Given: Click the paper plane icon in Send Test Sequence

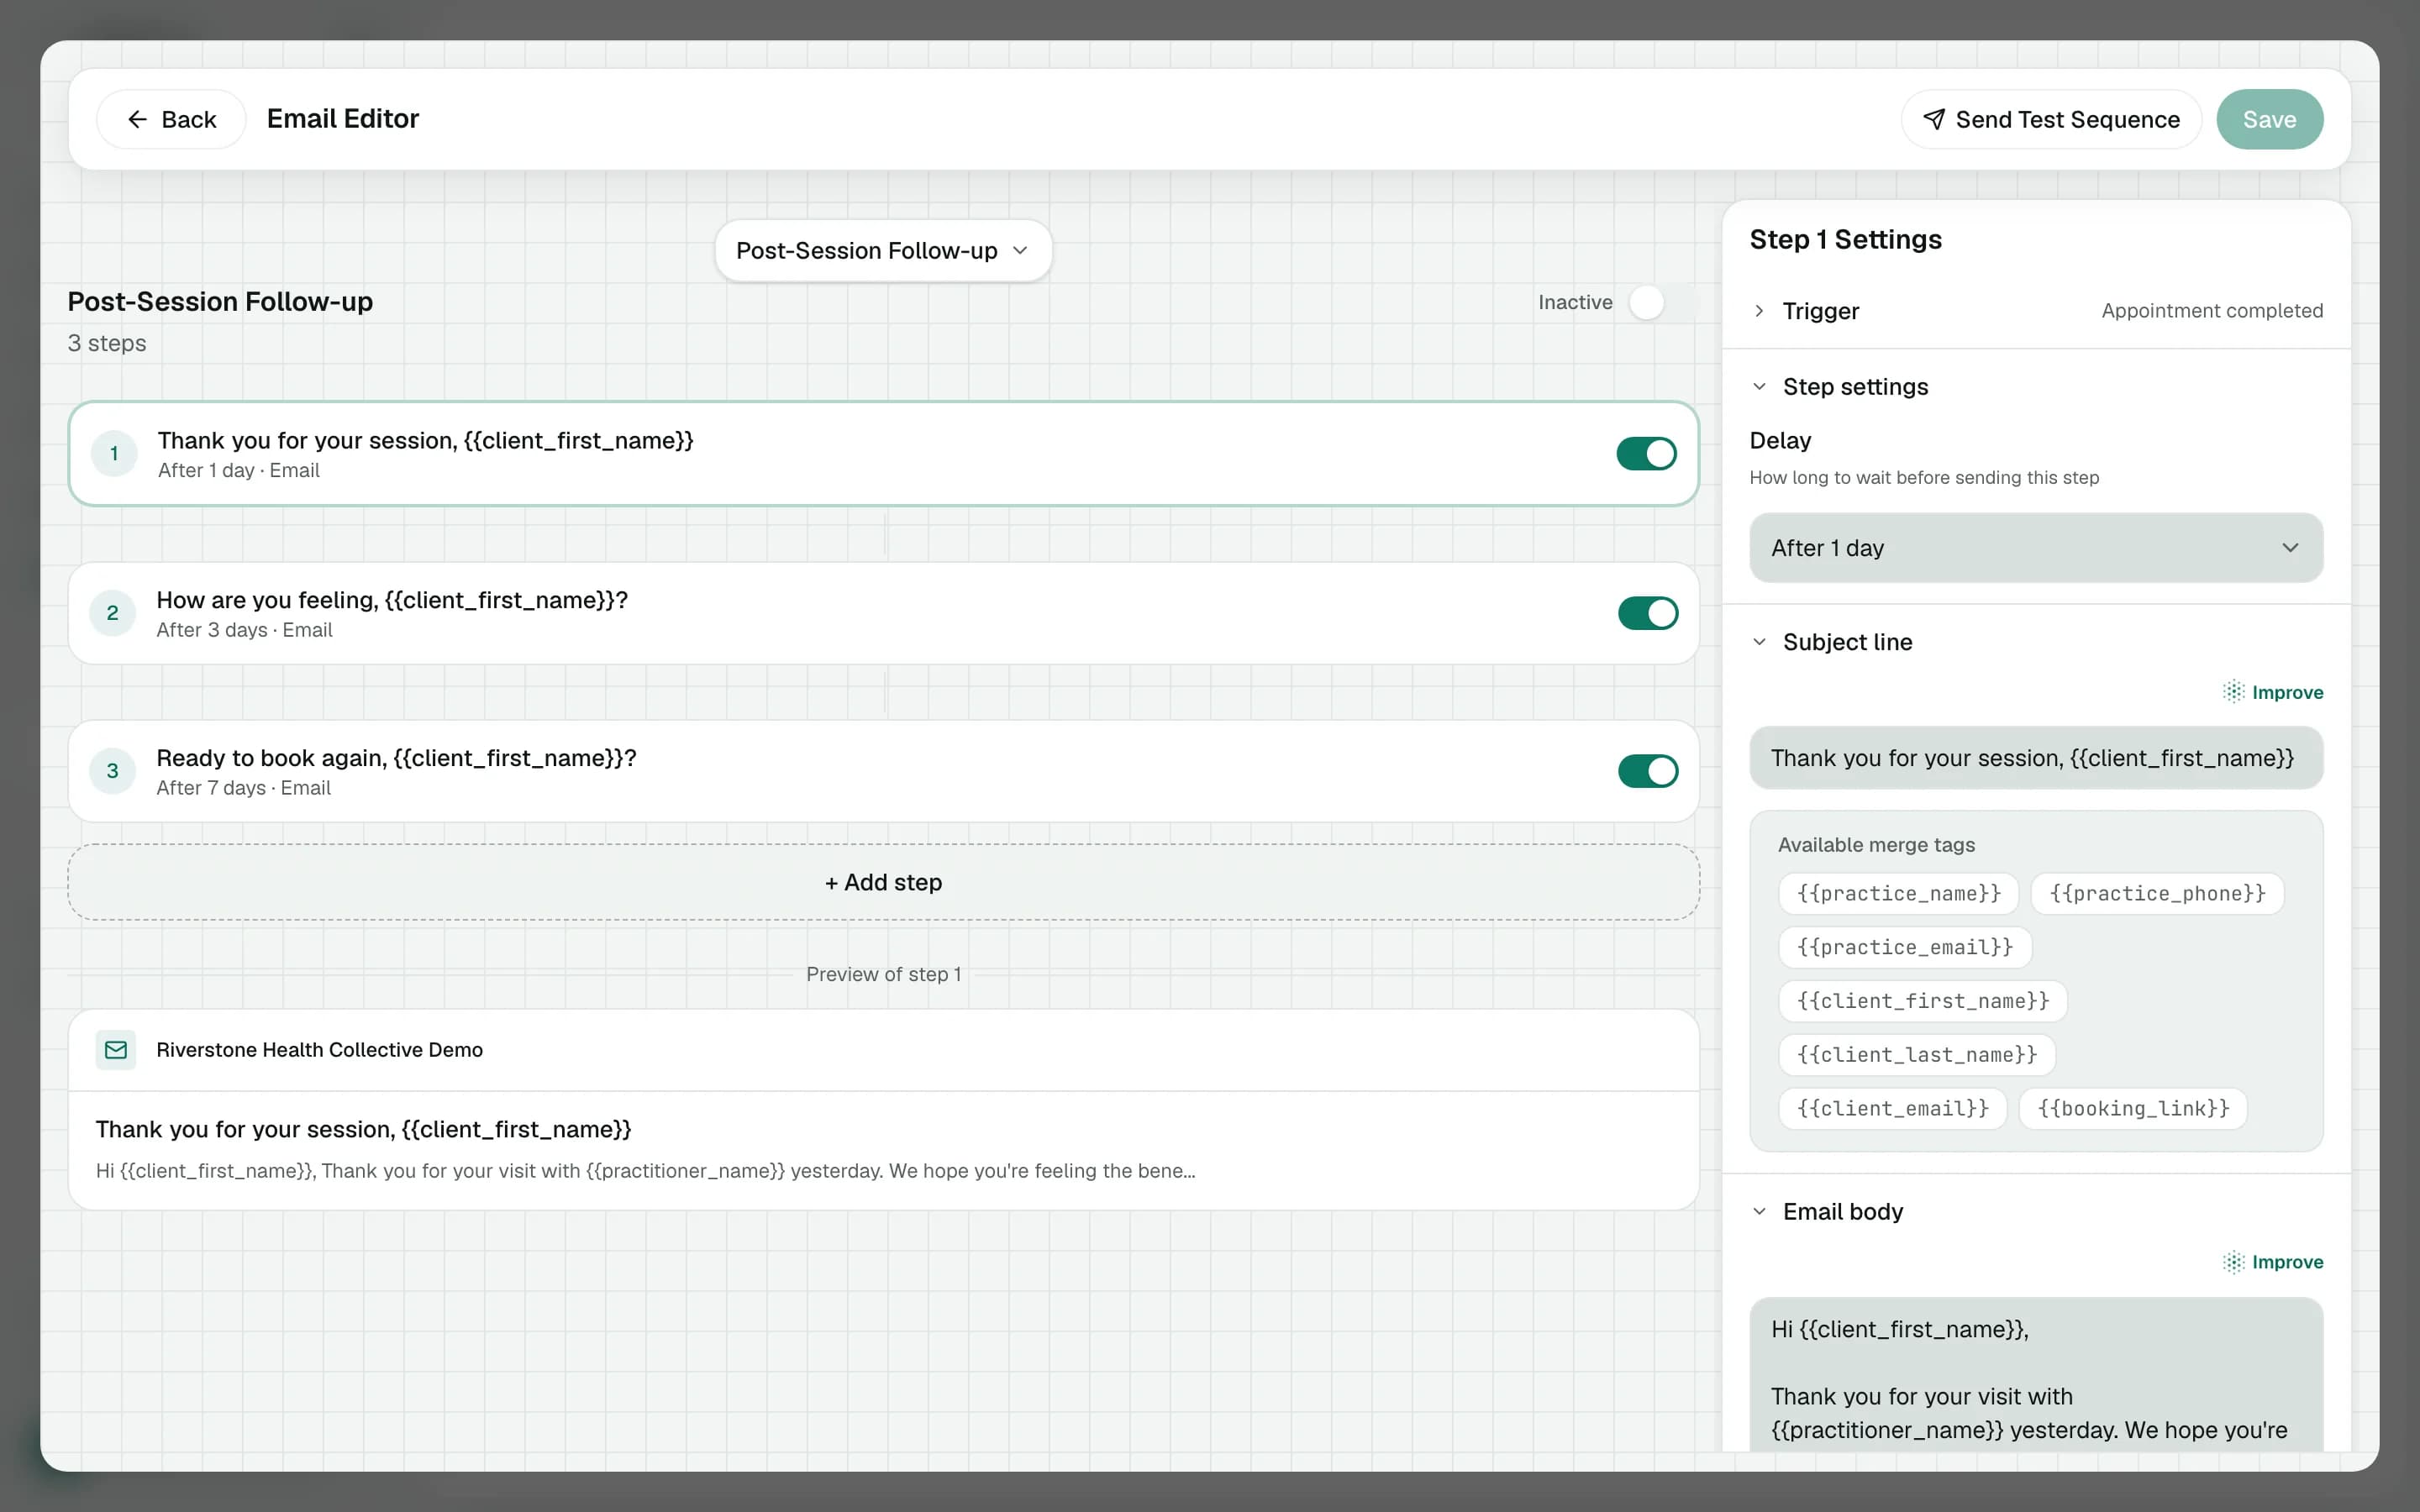Looking at the screenshot, I should [1934, 119].
